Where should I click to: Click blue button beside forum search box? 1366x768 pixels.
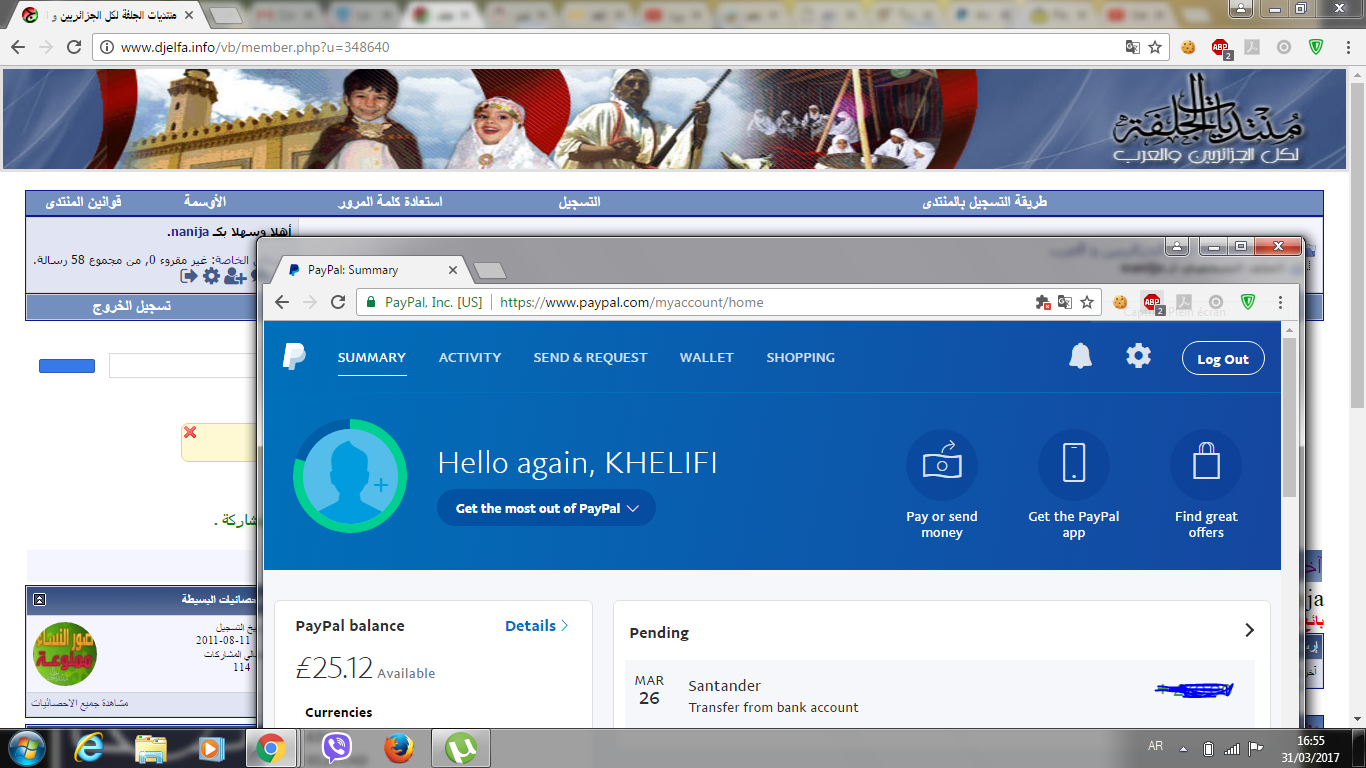67,366
